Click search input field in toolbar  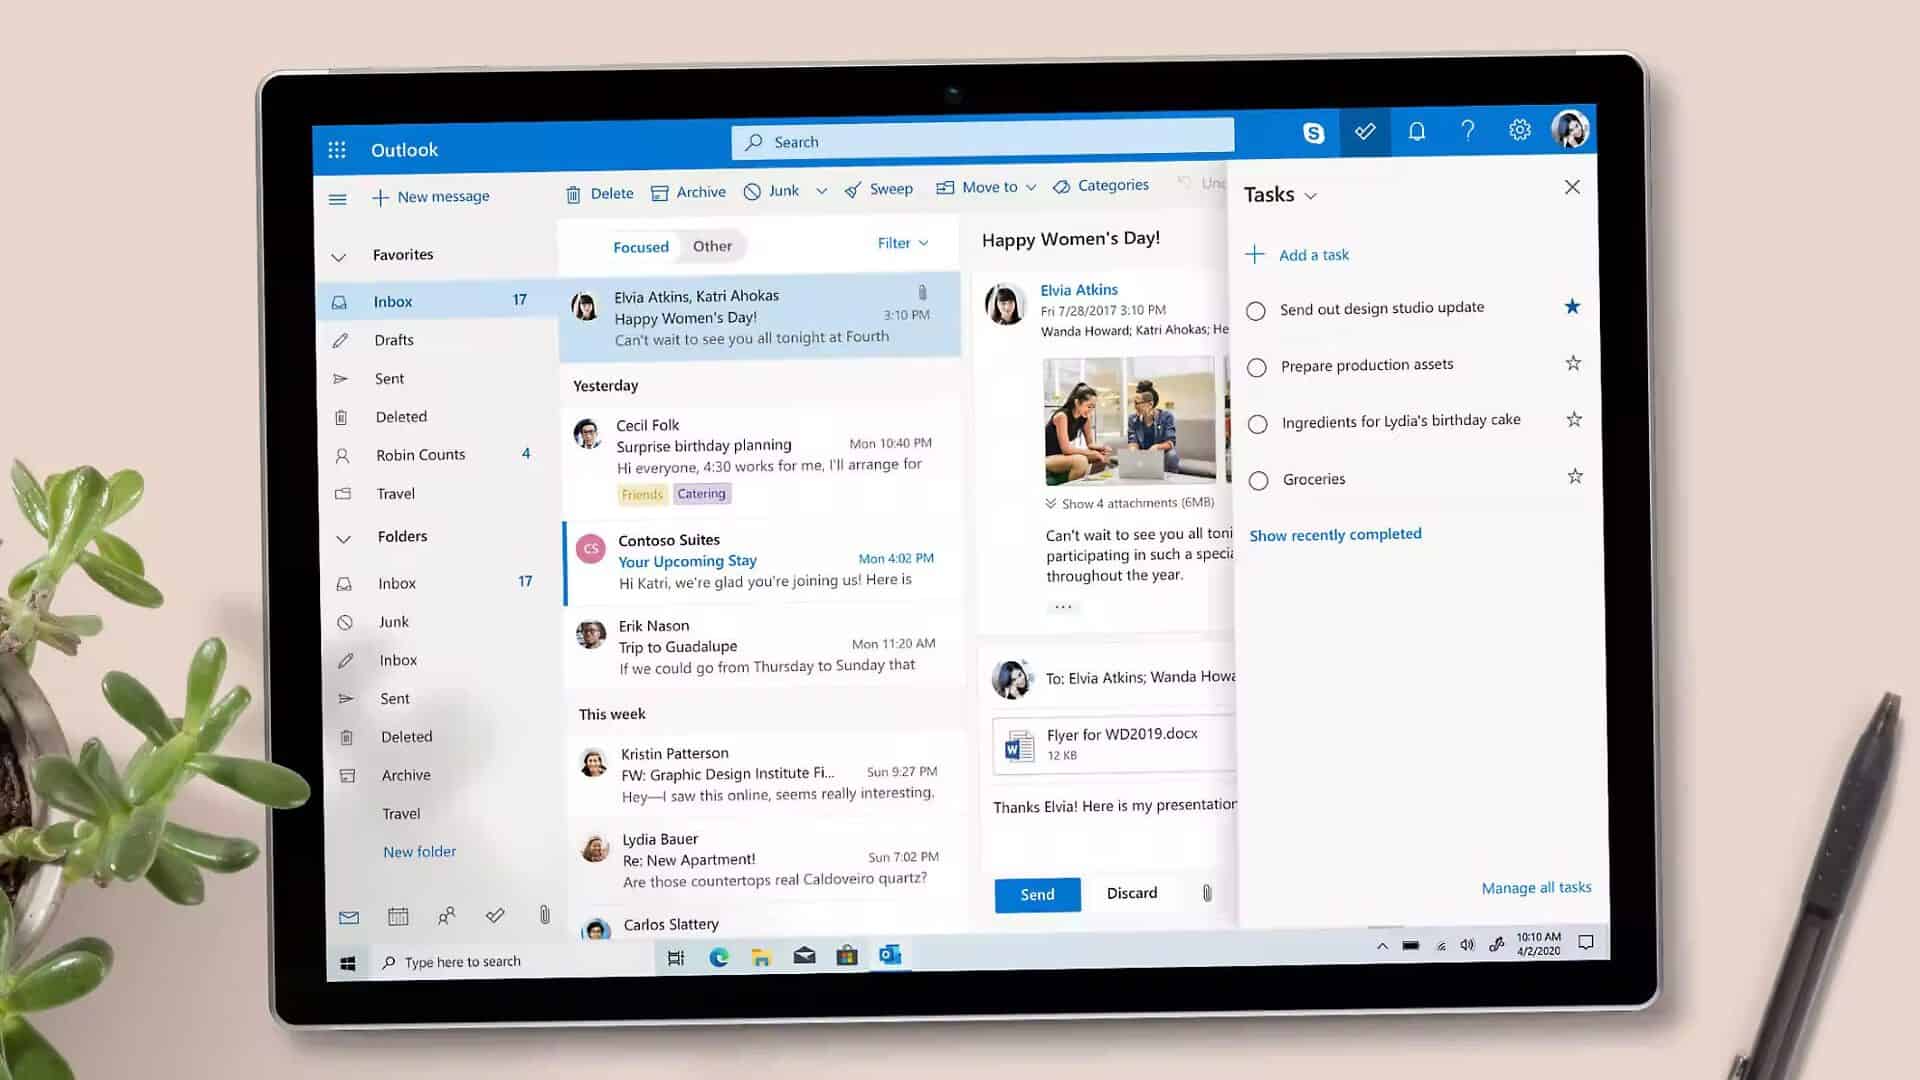tap(981, 141)
